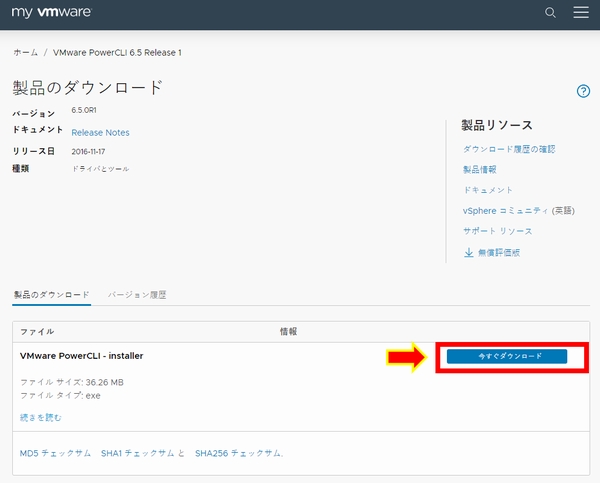Click the download arrow icon next to 無償評価版

coord(469,253)
